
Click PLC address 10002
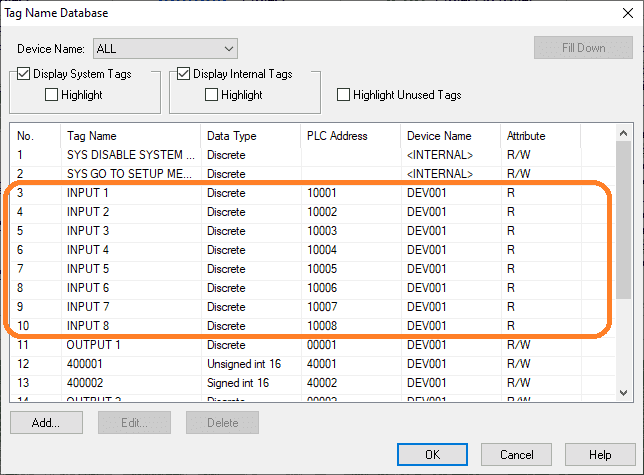tap(322, 212)
